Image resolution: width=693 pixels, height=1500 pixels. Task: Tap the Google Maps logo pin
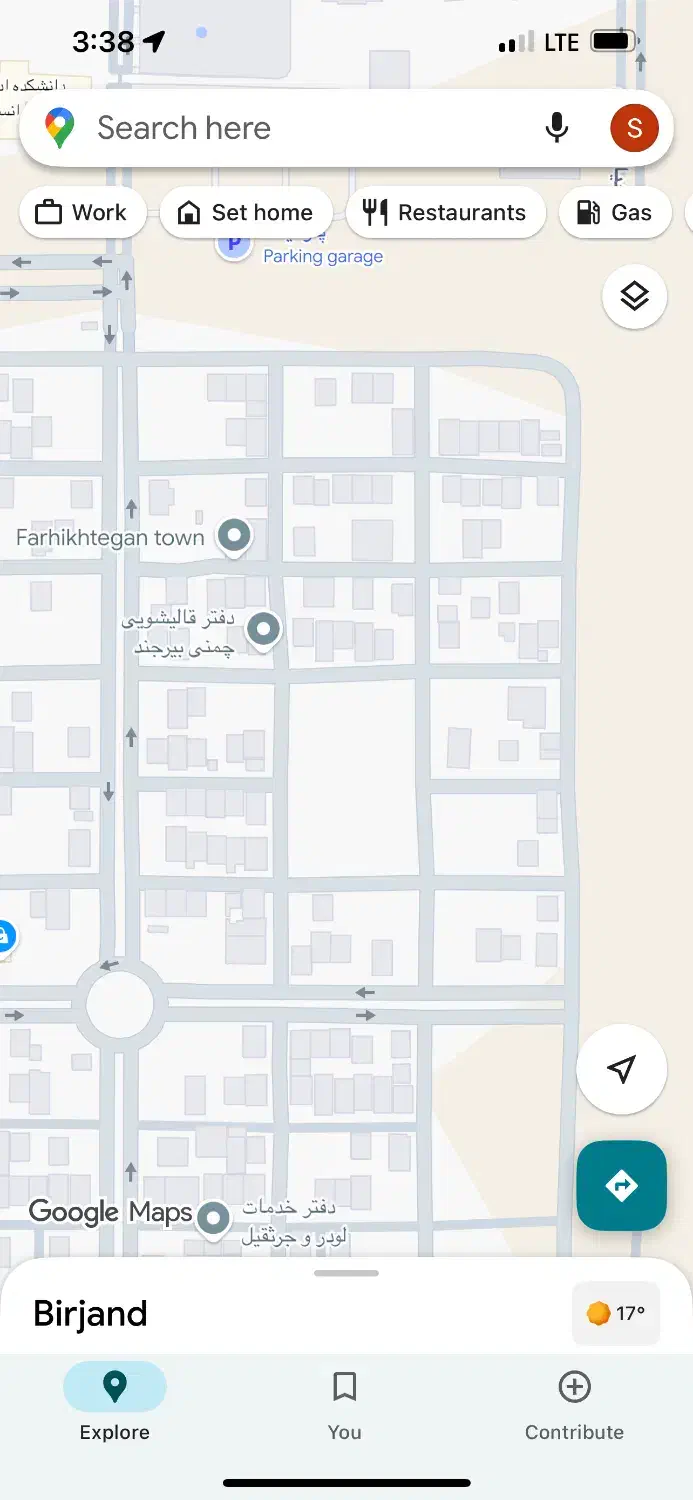(x=60, y=128)
